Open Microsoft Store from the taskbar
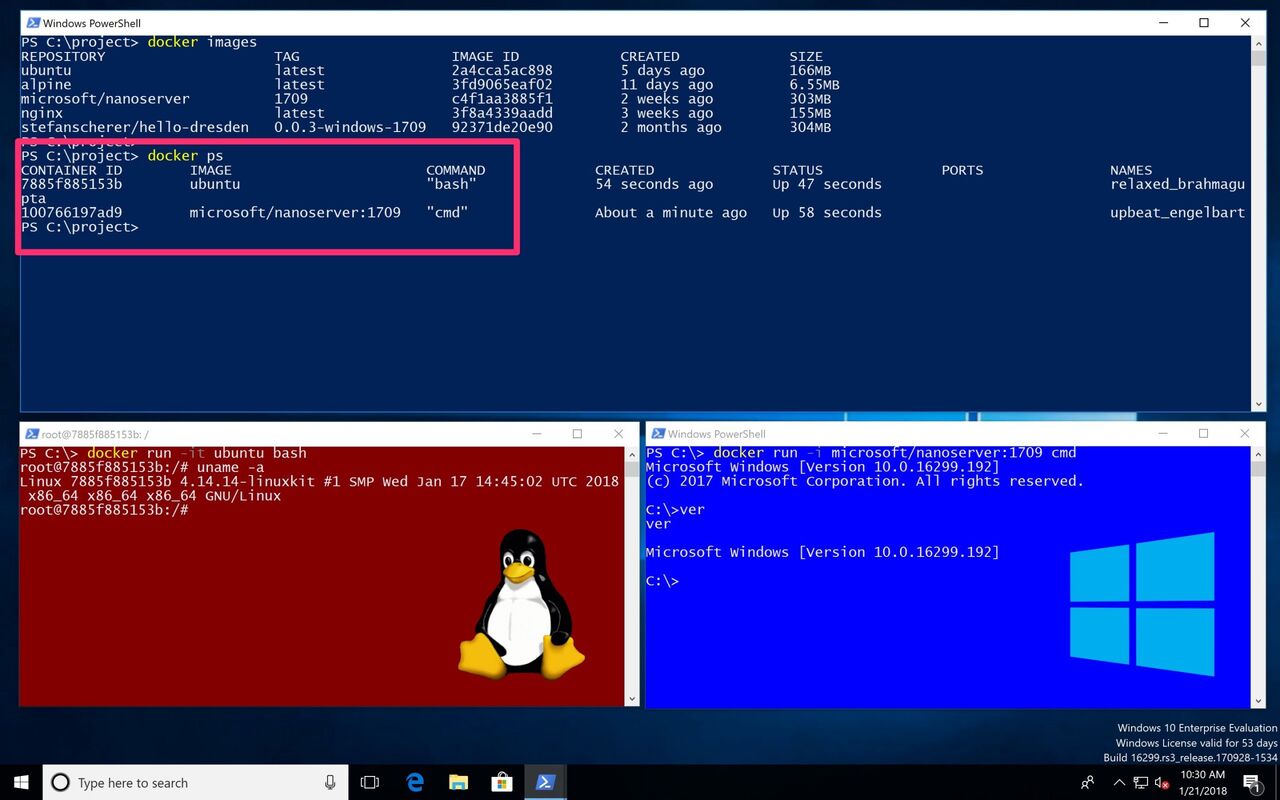This screenshot has width=1280, height=800. pos(502,783)
